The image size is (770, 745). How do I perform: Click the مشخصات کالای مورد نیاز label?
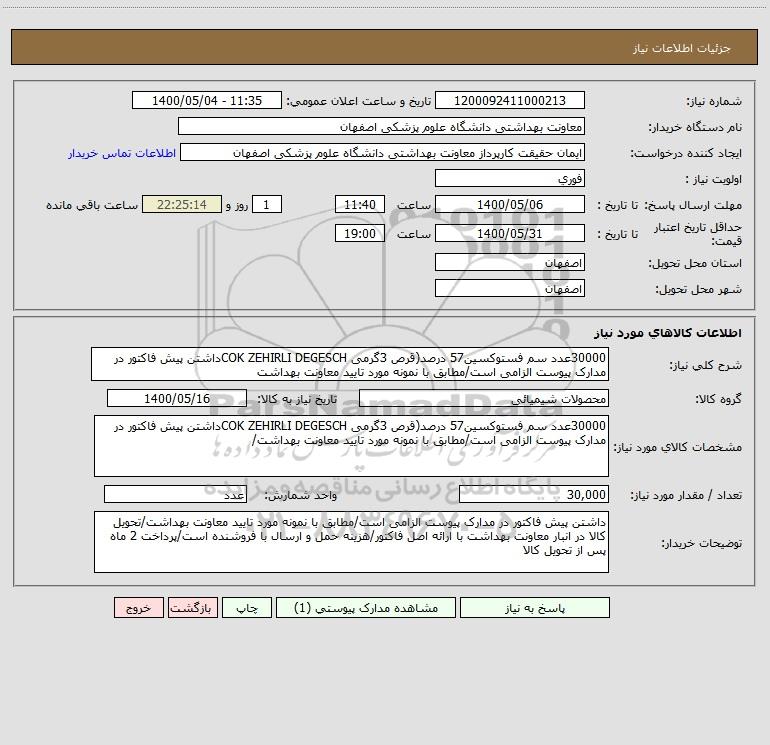point(678,447)
